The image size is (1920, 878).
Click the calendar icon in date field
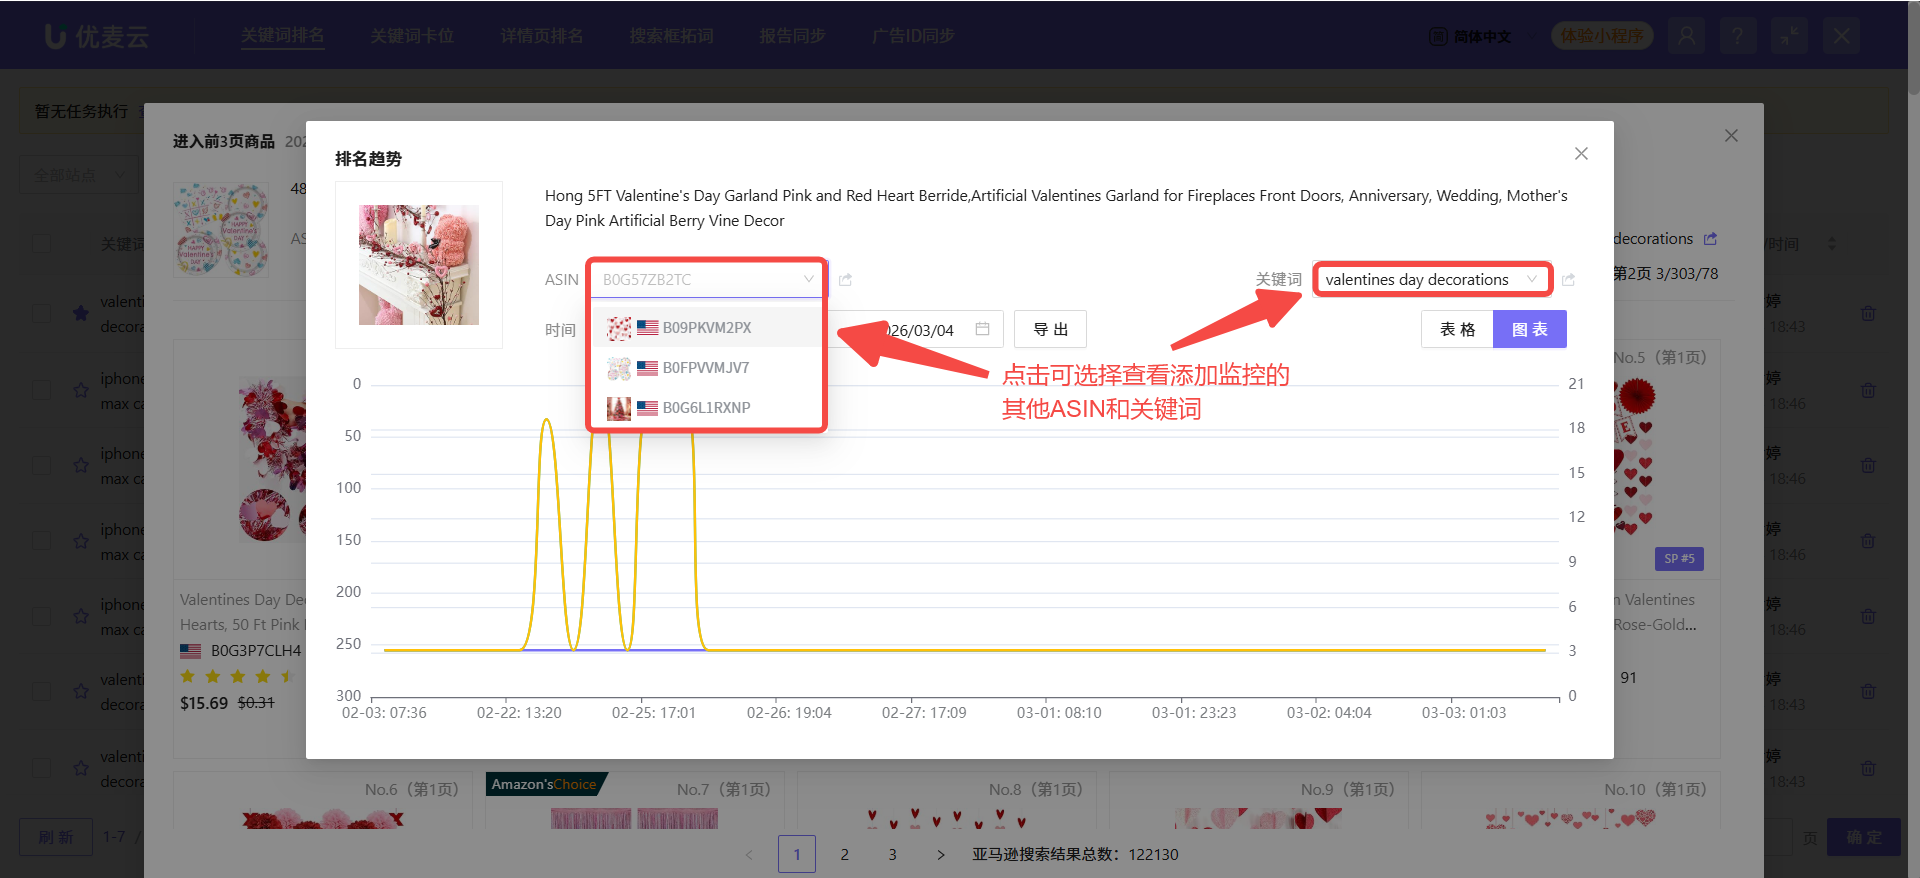click(982, 329)
